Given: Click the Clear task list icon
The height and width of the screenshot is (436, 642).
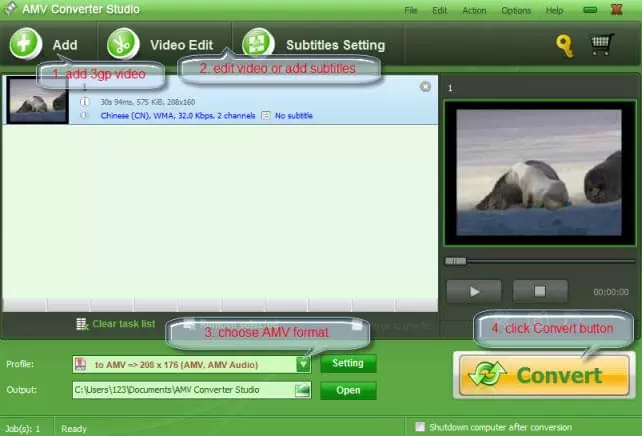Looking at the screenshot, I should pyautogui.click(x=83, y=324).
